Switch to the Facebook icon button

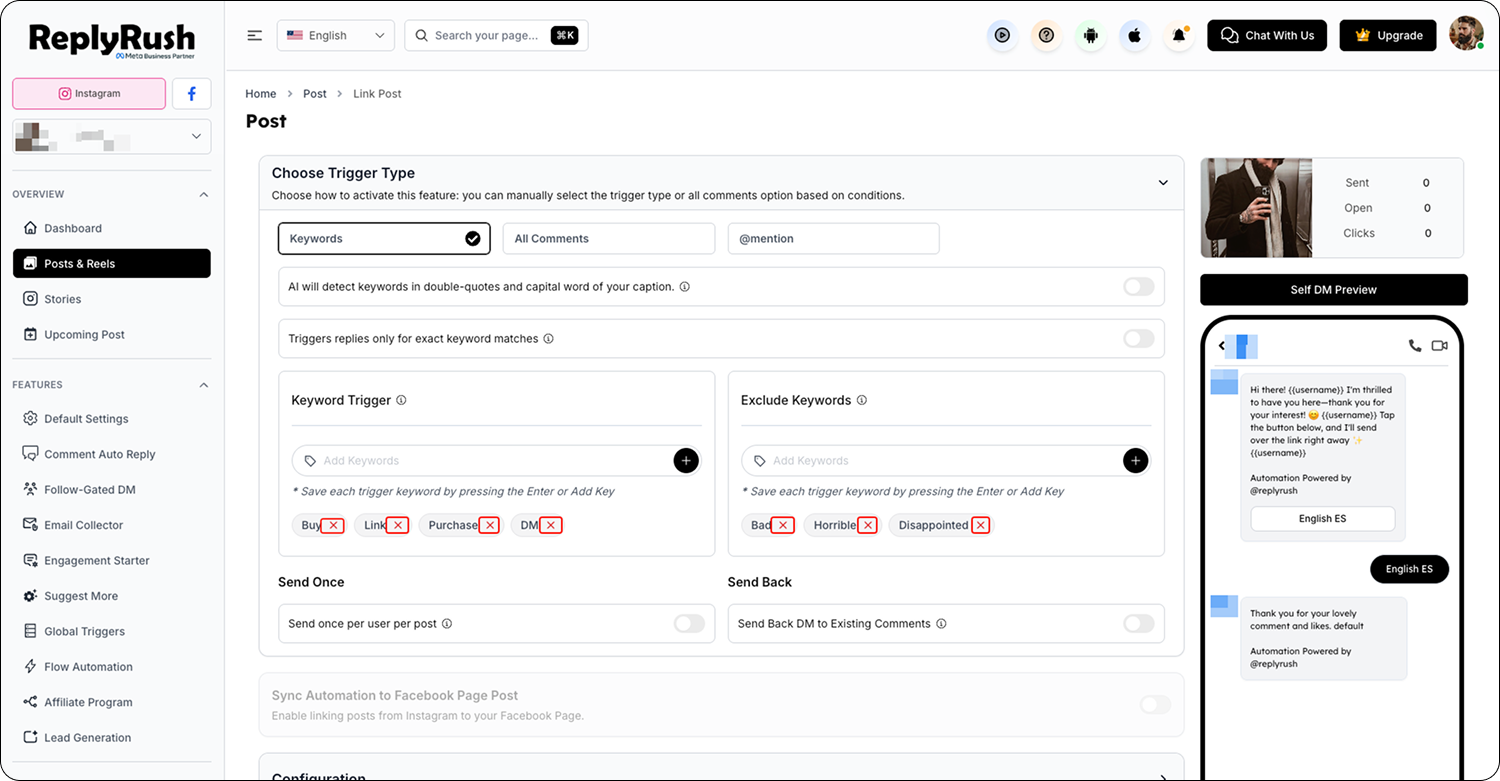[x=191, y=94]
